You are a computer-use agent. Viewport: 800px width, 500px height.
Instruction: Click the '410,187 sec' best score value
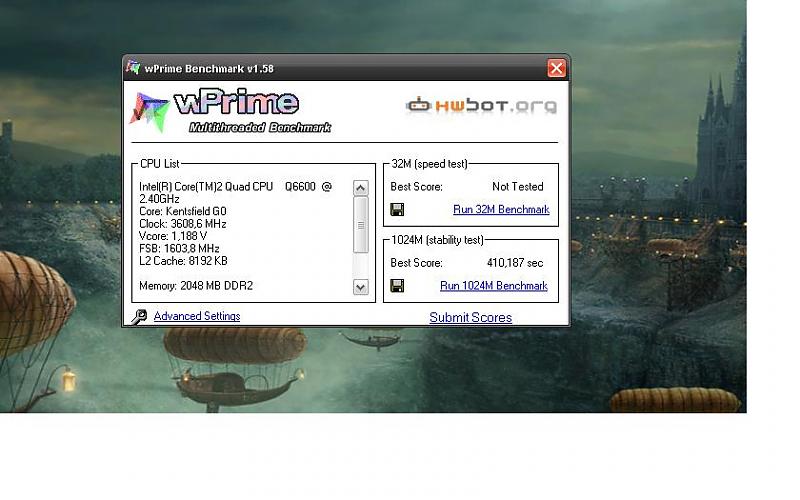[515, 263]
